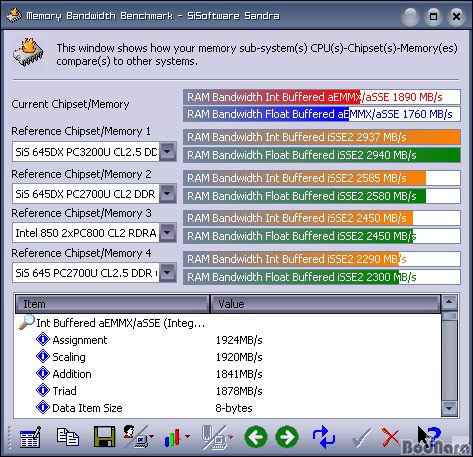Click the Int Buffered 2450 MB/s bar
The image size is (473, 457).
(x=322, y=218)
